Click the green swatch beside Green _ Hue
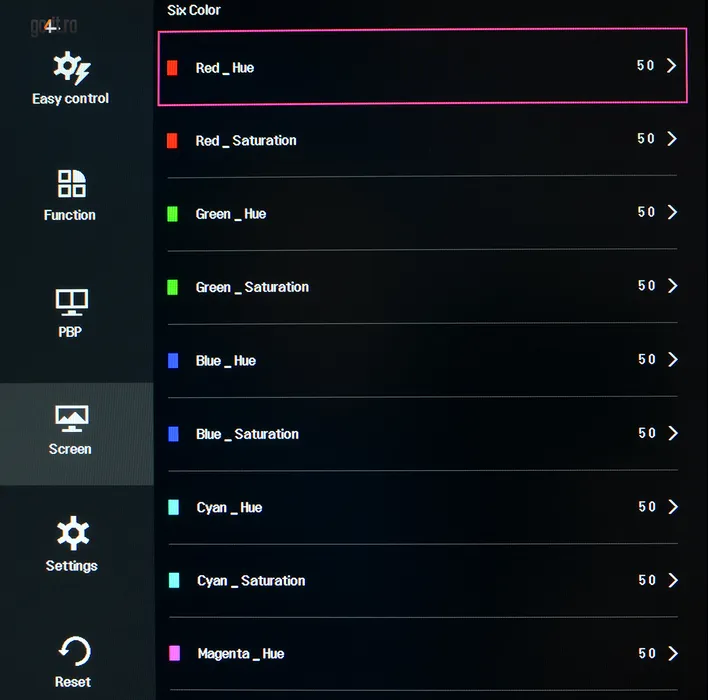The width and height of the screenshot is (708, 700). [173, 214]
